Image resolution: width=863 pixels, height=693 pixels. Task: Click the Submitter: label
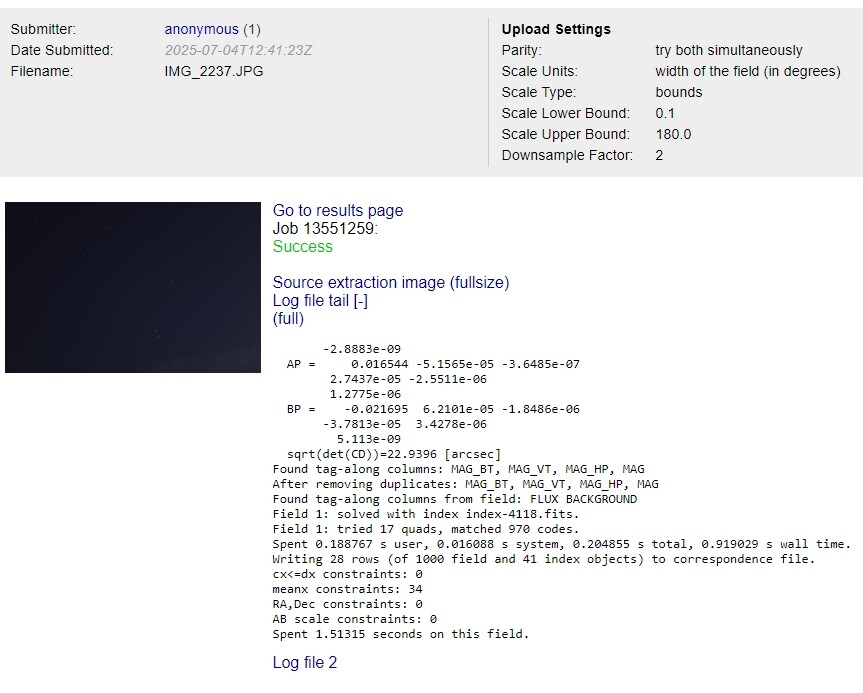pyautogui.click(x=43, y=29)
